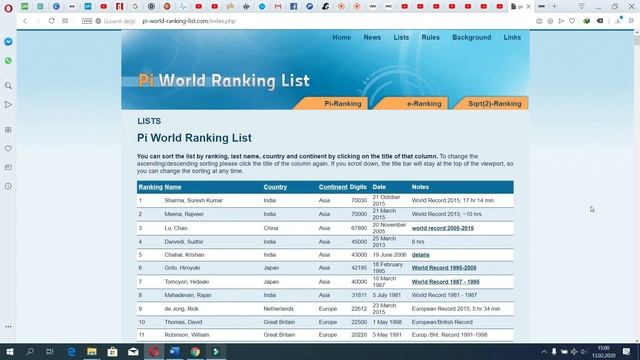Image resolution: width=640 pixels, height=360 pixels.
Task: Open the Windows Start menu
Action: click(x=9, y=351)
